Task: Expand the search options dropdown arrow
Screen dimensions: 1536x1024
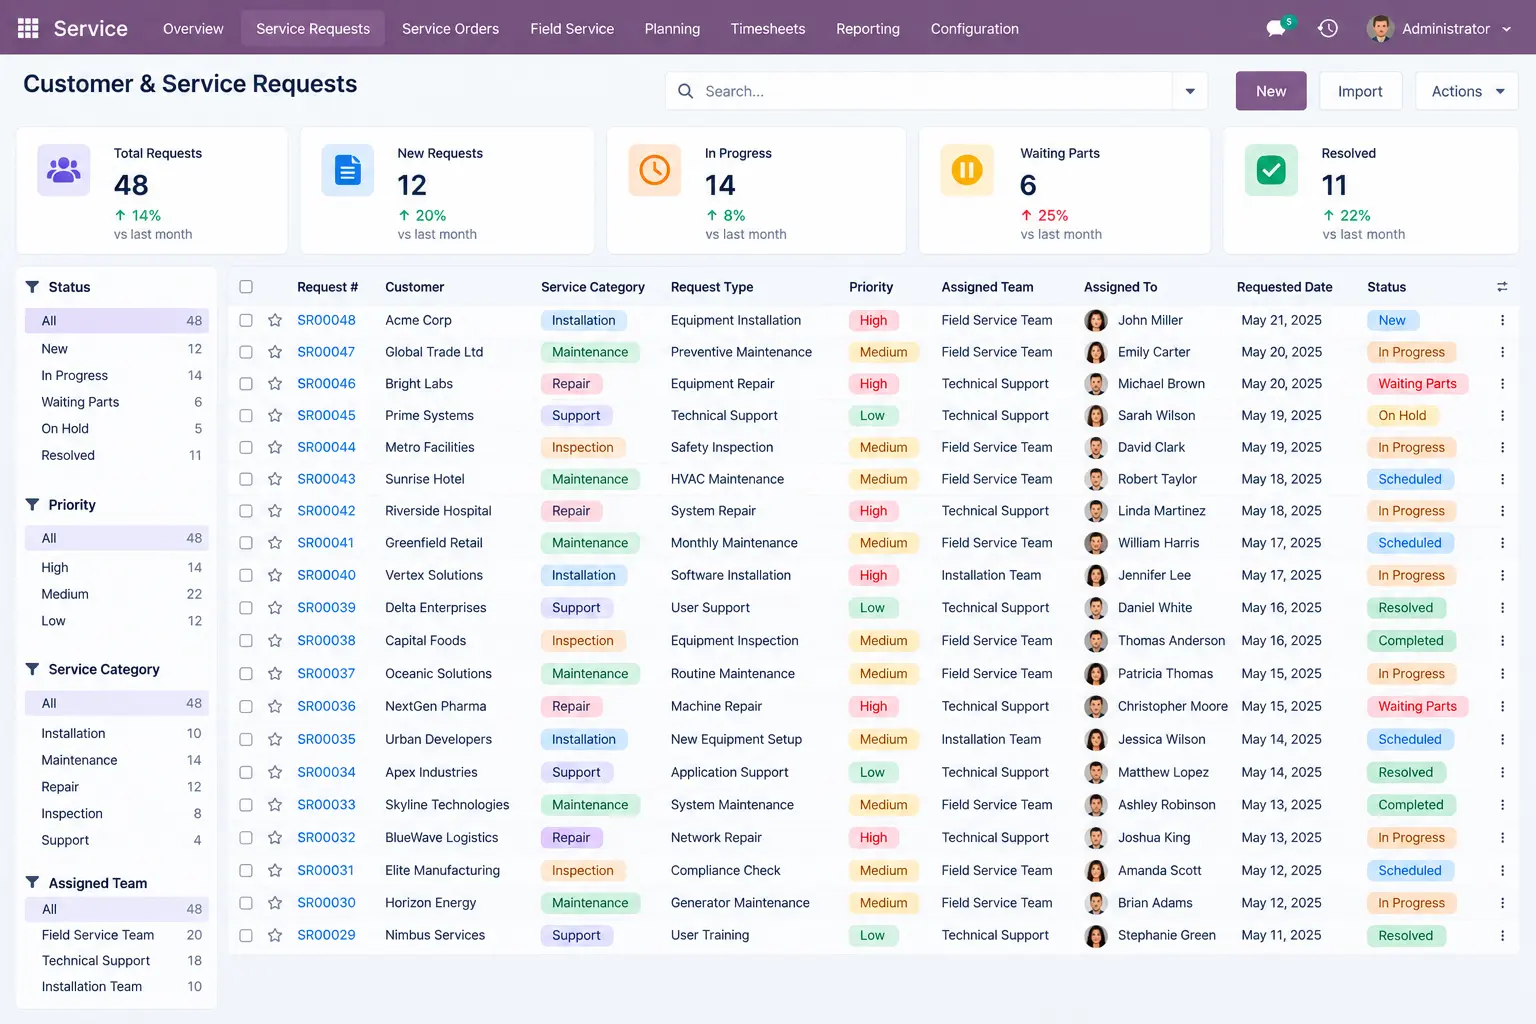Action: tap(1190, 91)
